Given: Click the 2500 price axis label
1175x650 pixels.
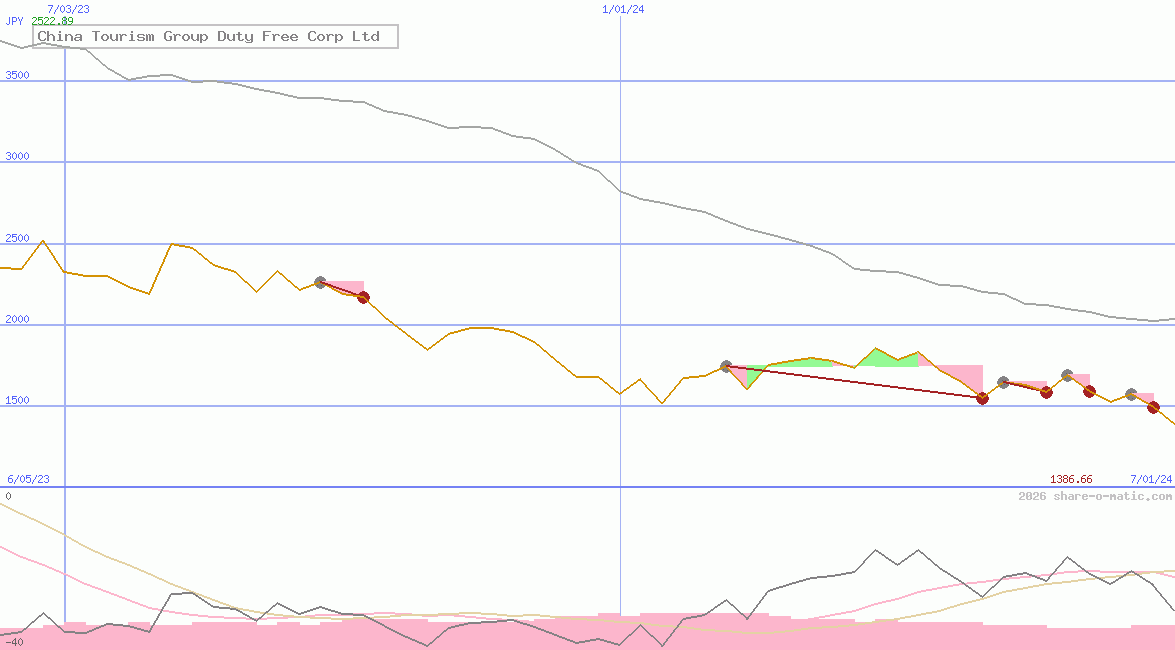Looking at the screenshot, I should point(17,238).
